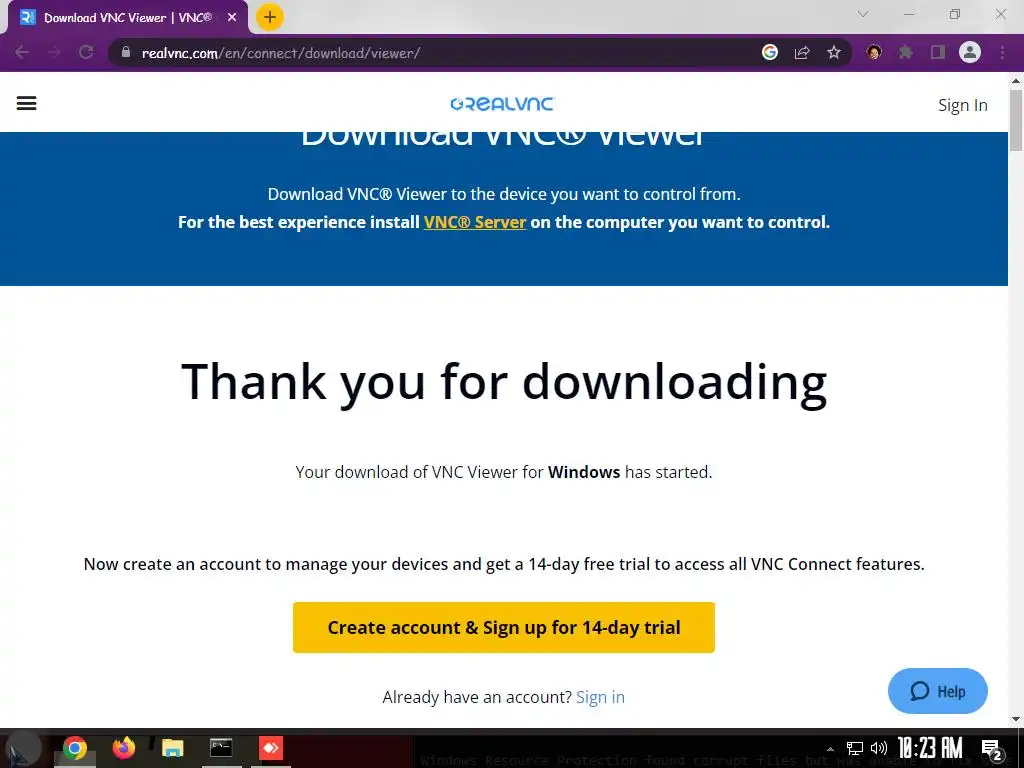
Task: Open a new tab with the plus button
Action: tap(270, 17)
